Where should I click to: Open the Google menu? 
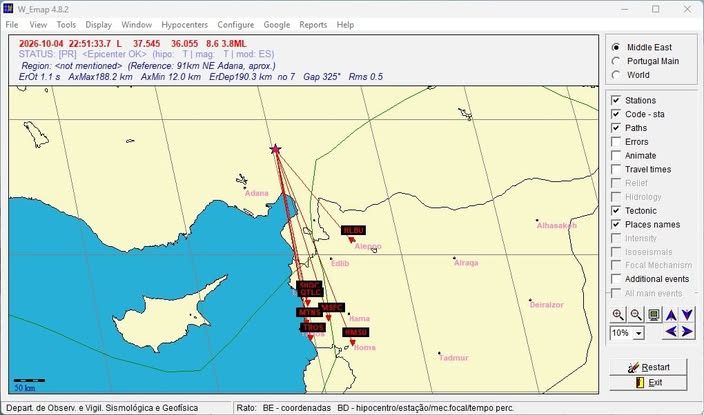[277, 25]
